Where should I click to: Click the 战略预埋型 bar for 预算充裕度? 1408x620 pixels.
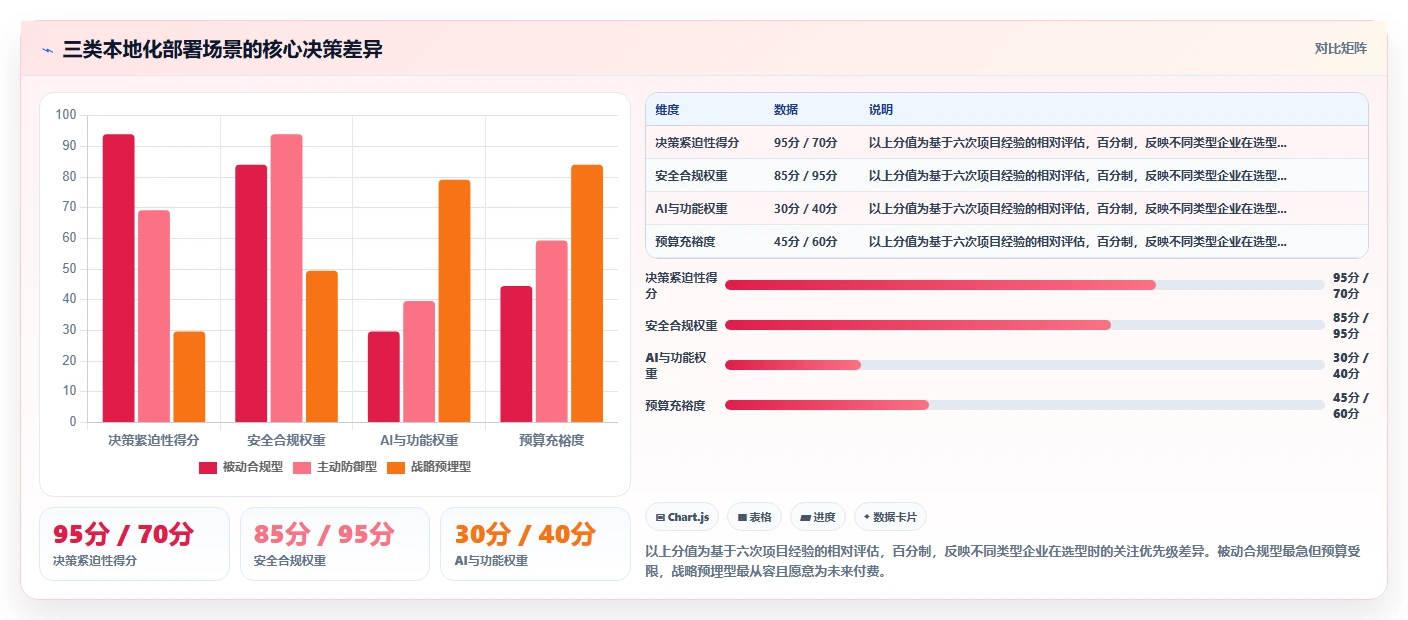587,293
